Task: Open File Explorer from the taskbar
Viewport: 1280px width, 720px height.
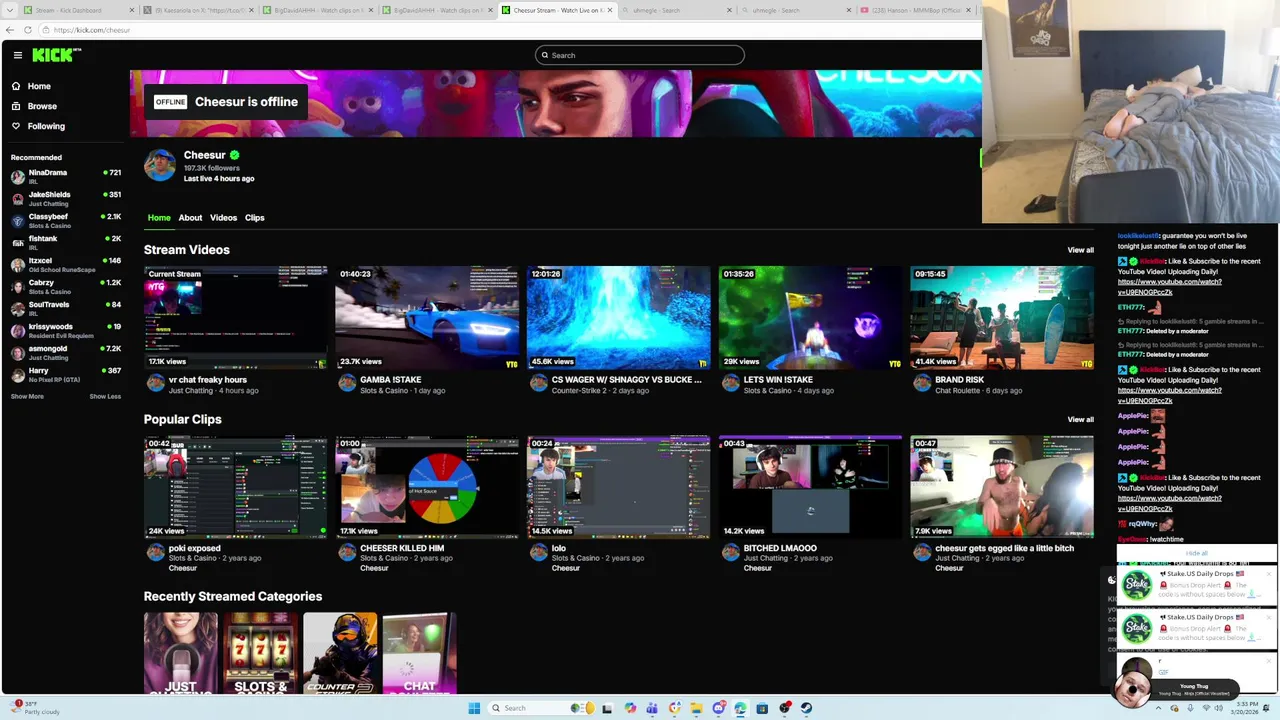Action: point(696,708)
